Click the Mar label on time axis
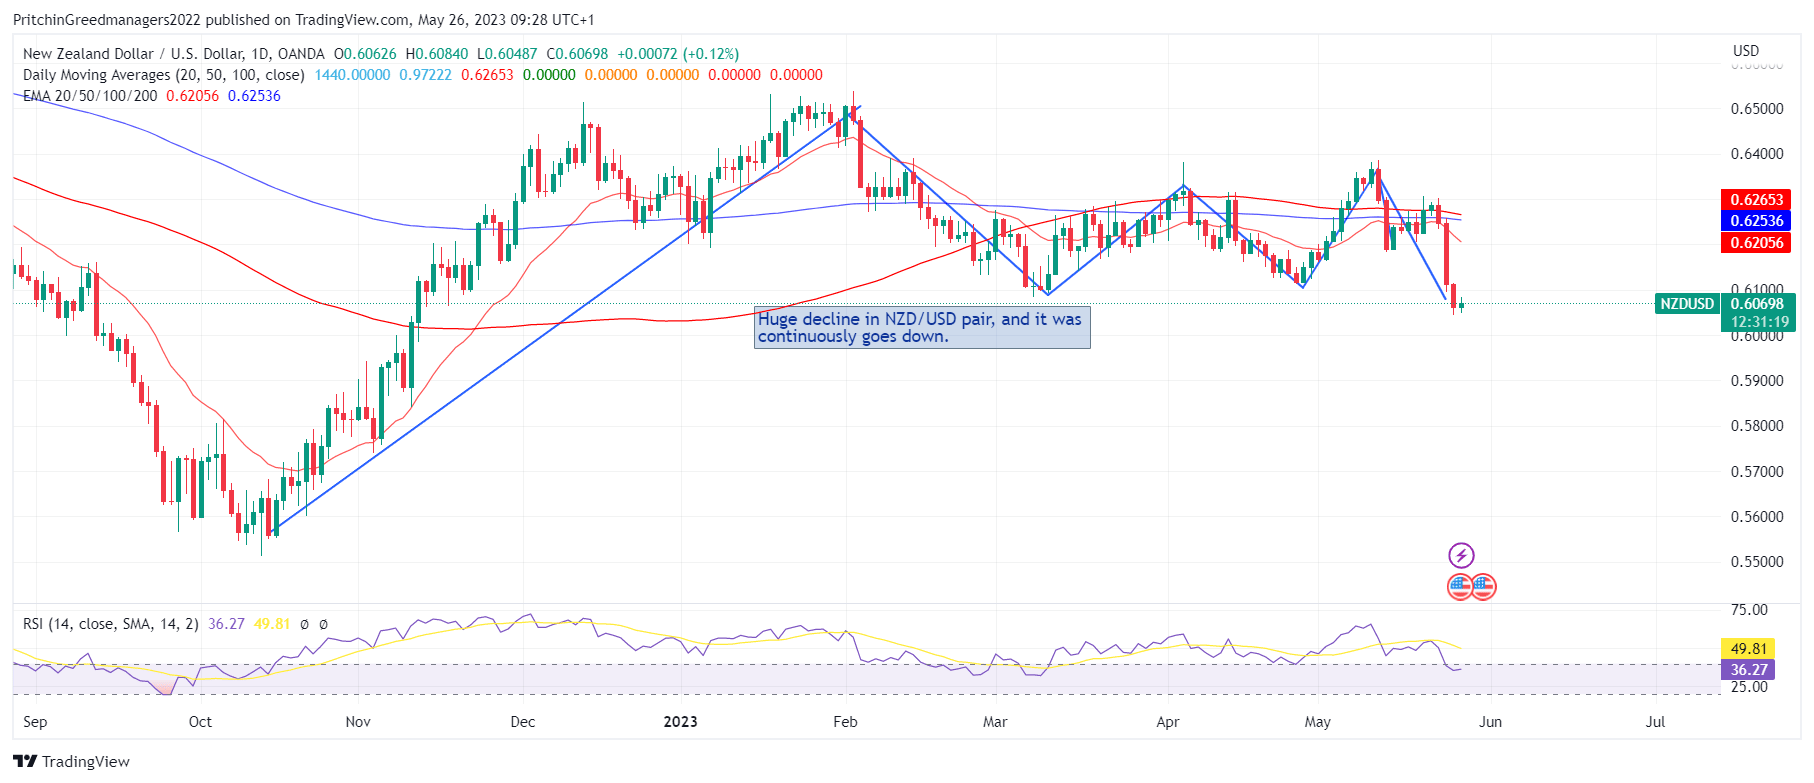This screenshot has width=1814, height=783. (x=995, y=722)
